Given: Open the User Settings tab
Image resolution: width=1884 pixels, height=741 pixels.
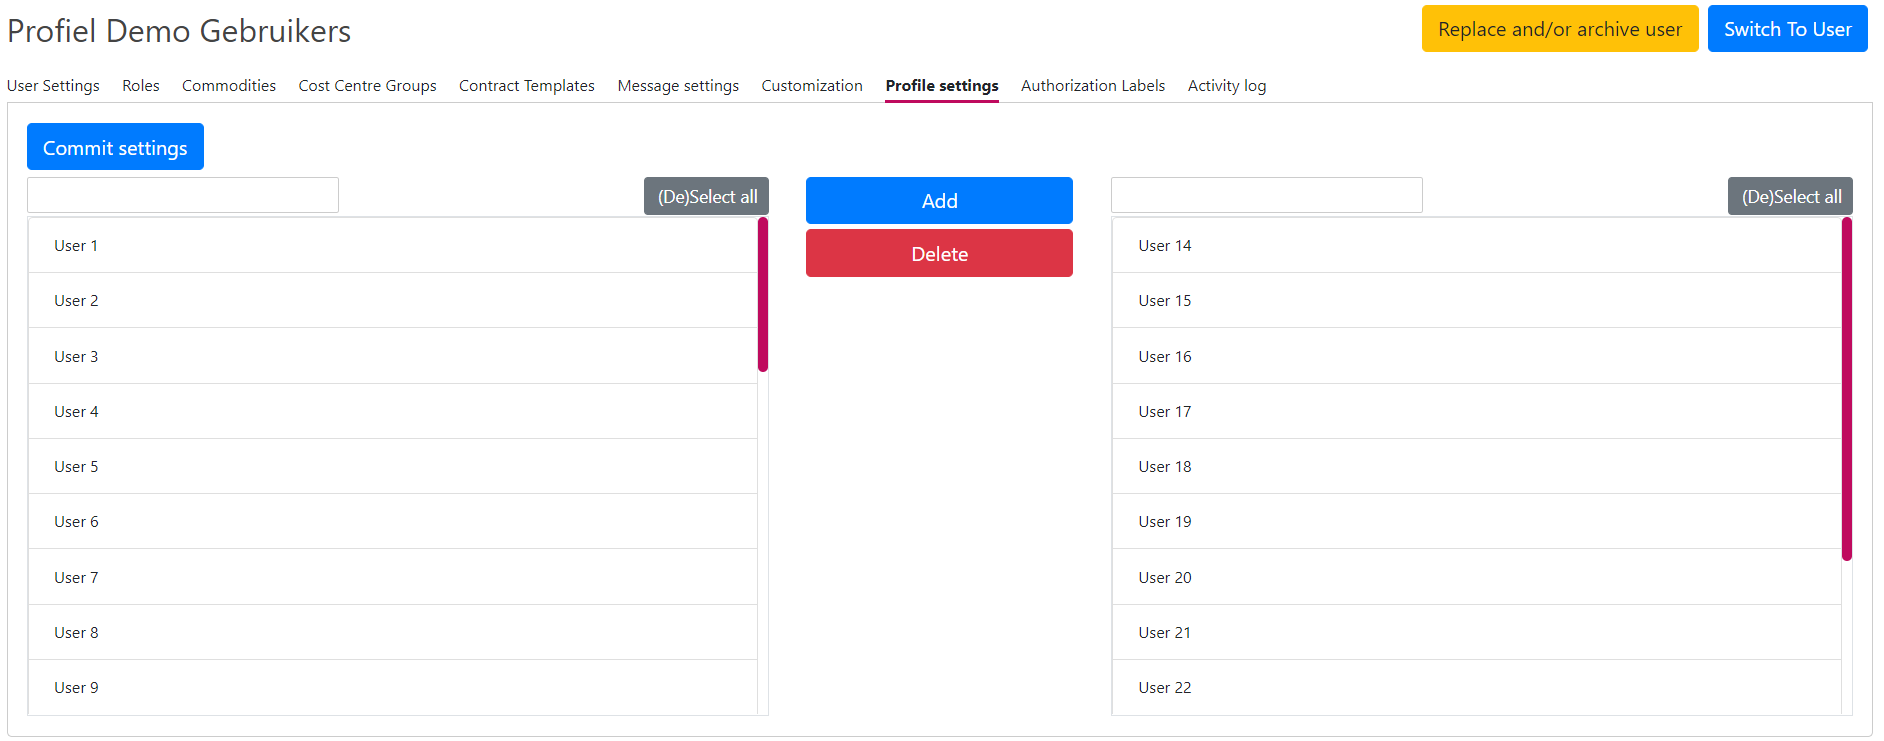Looking at the screenshot, I should pyautogui.click(x=53, y=86).
